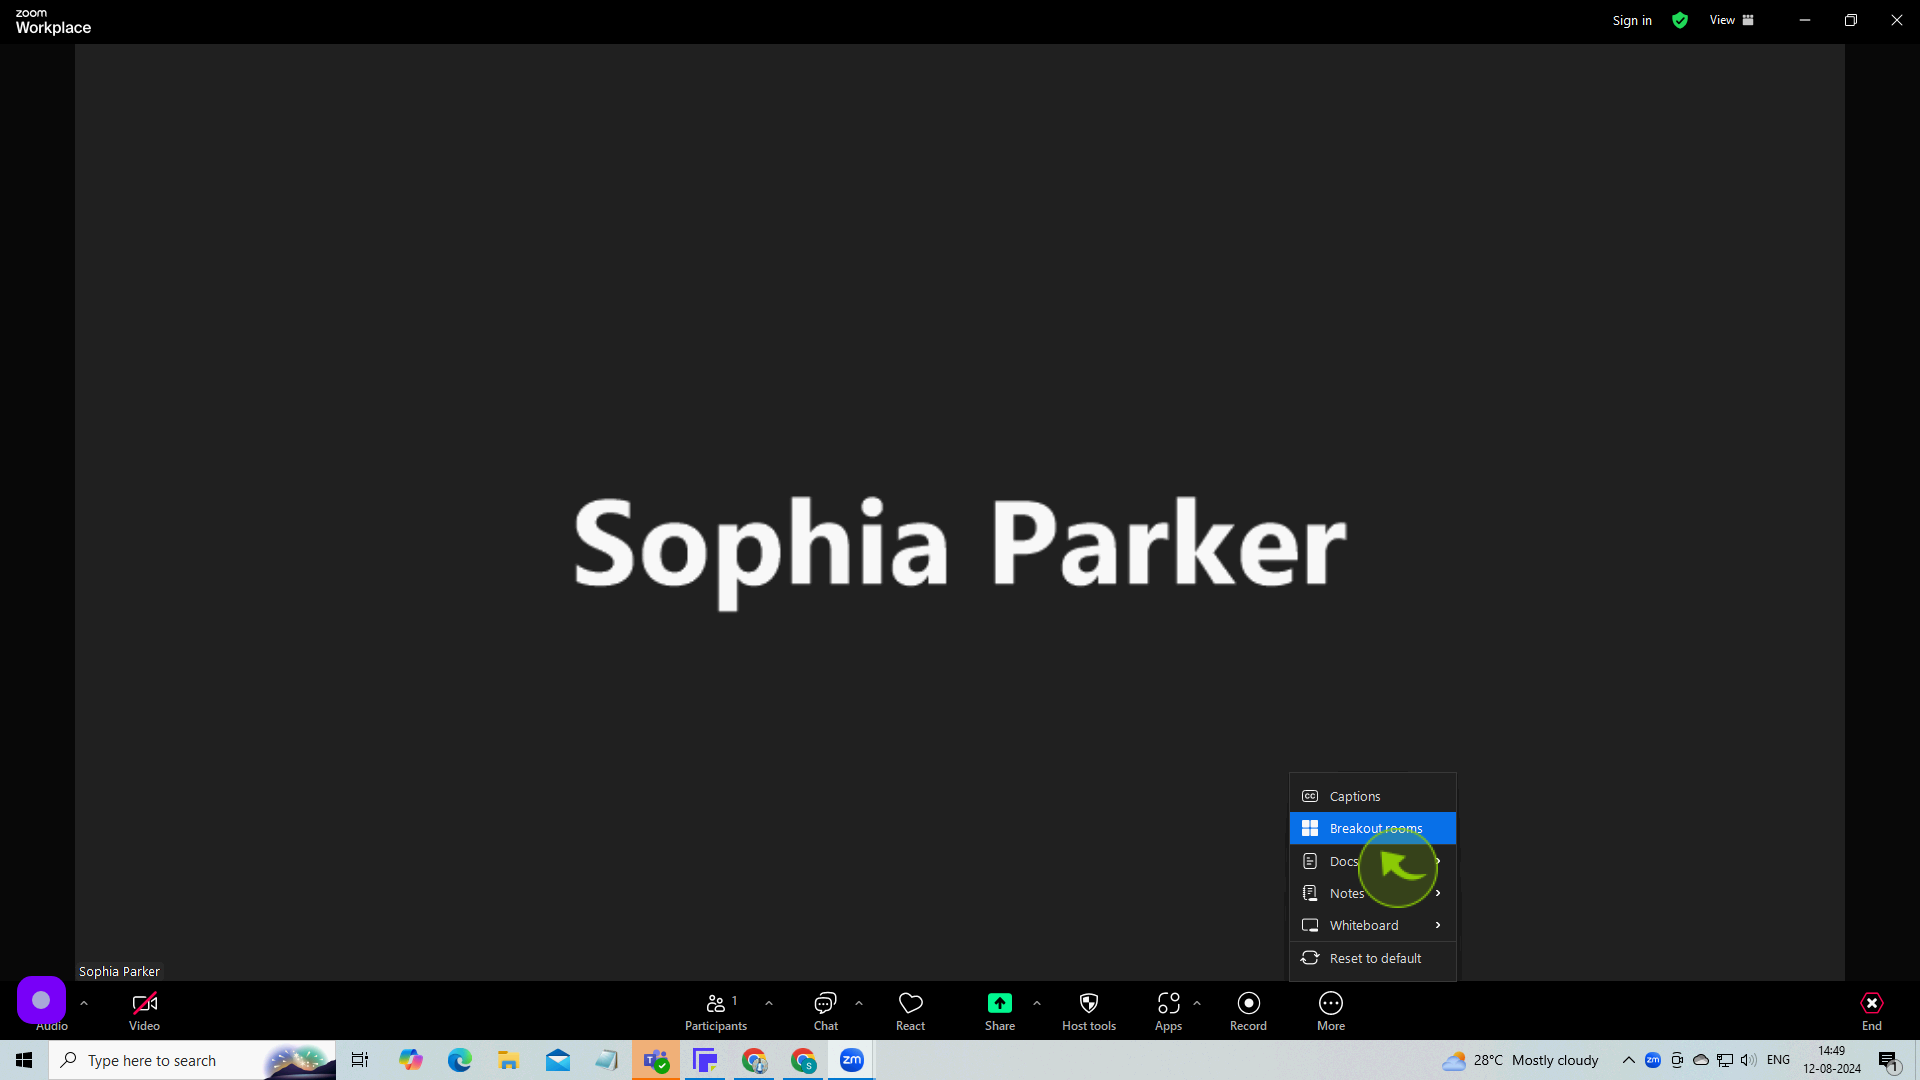Click the Sign in link
Screen dimensions: 1920x1080
(1632, 20)
